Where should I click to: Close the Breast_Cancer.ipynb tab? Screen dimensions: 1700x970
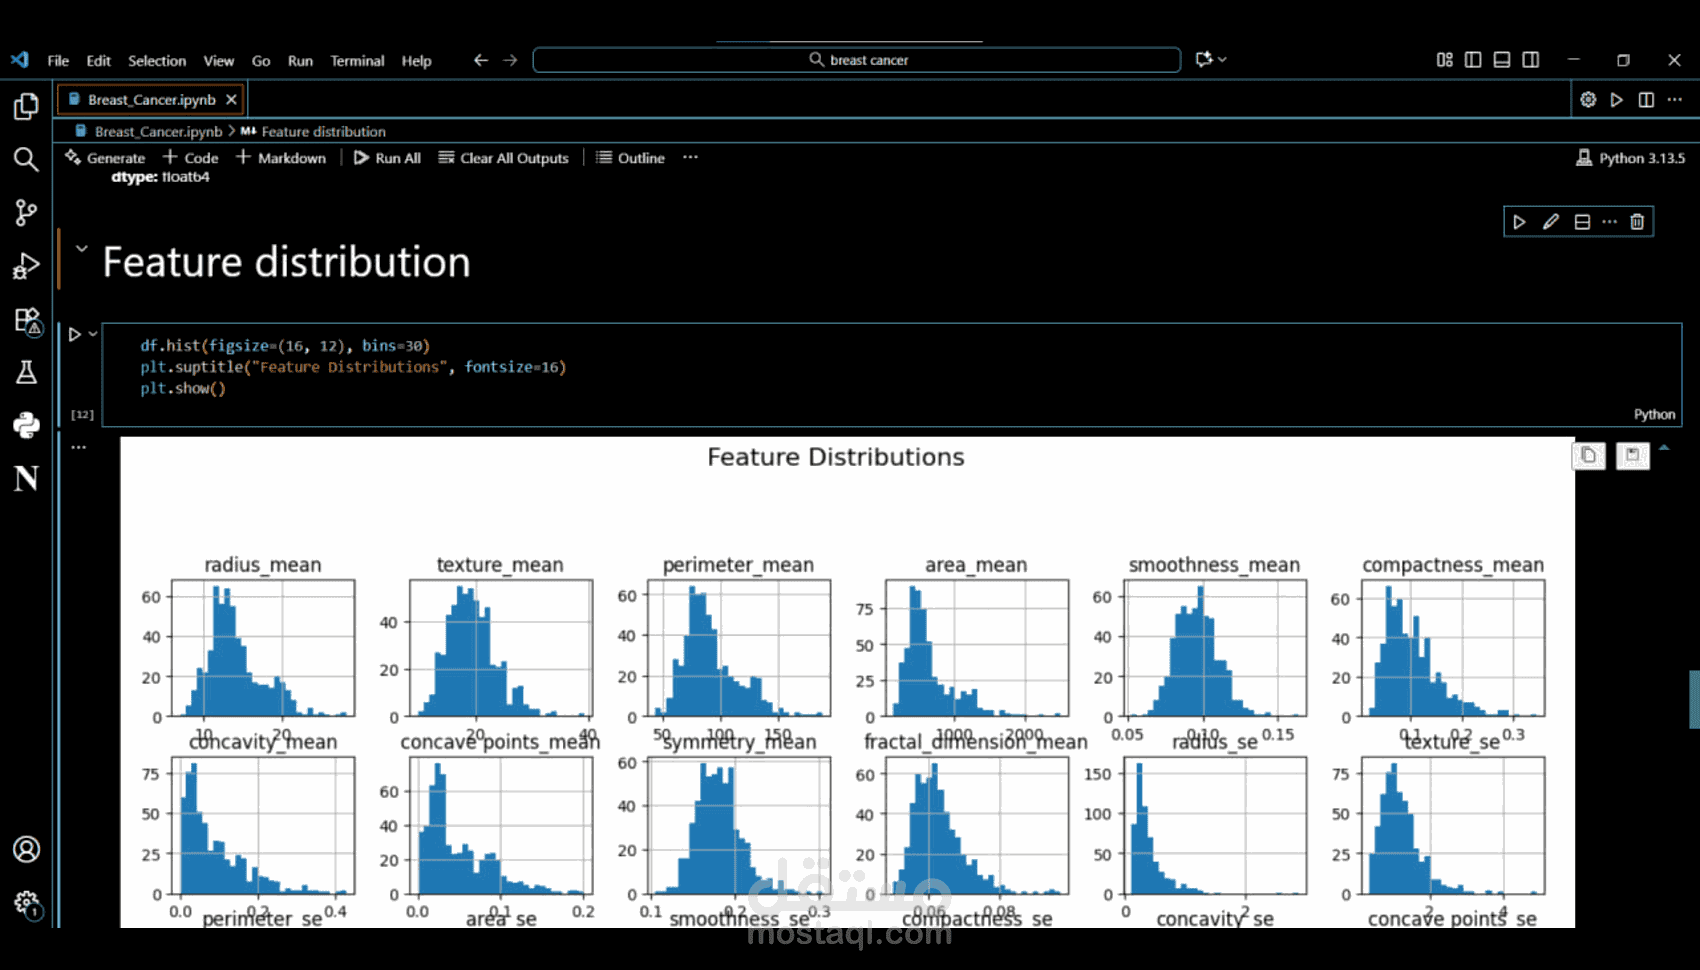[x=231, y=100]
